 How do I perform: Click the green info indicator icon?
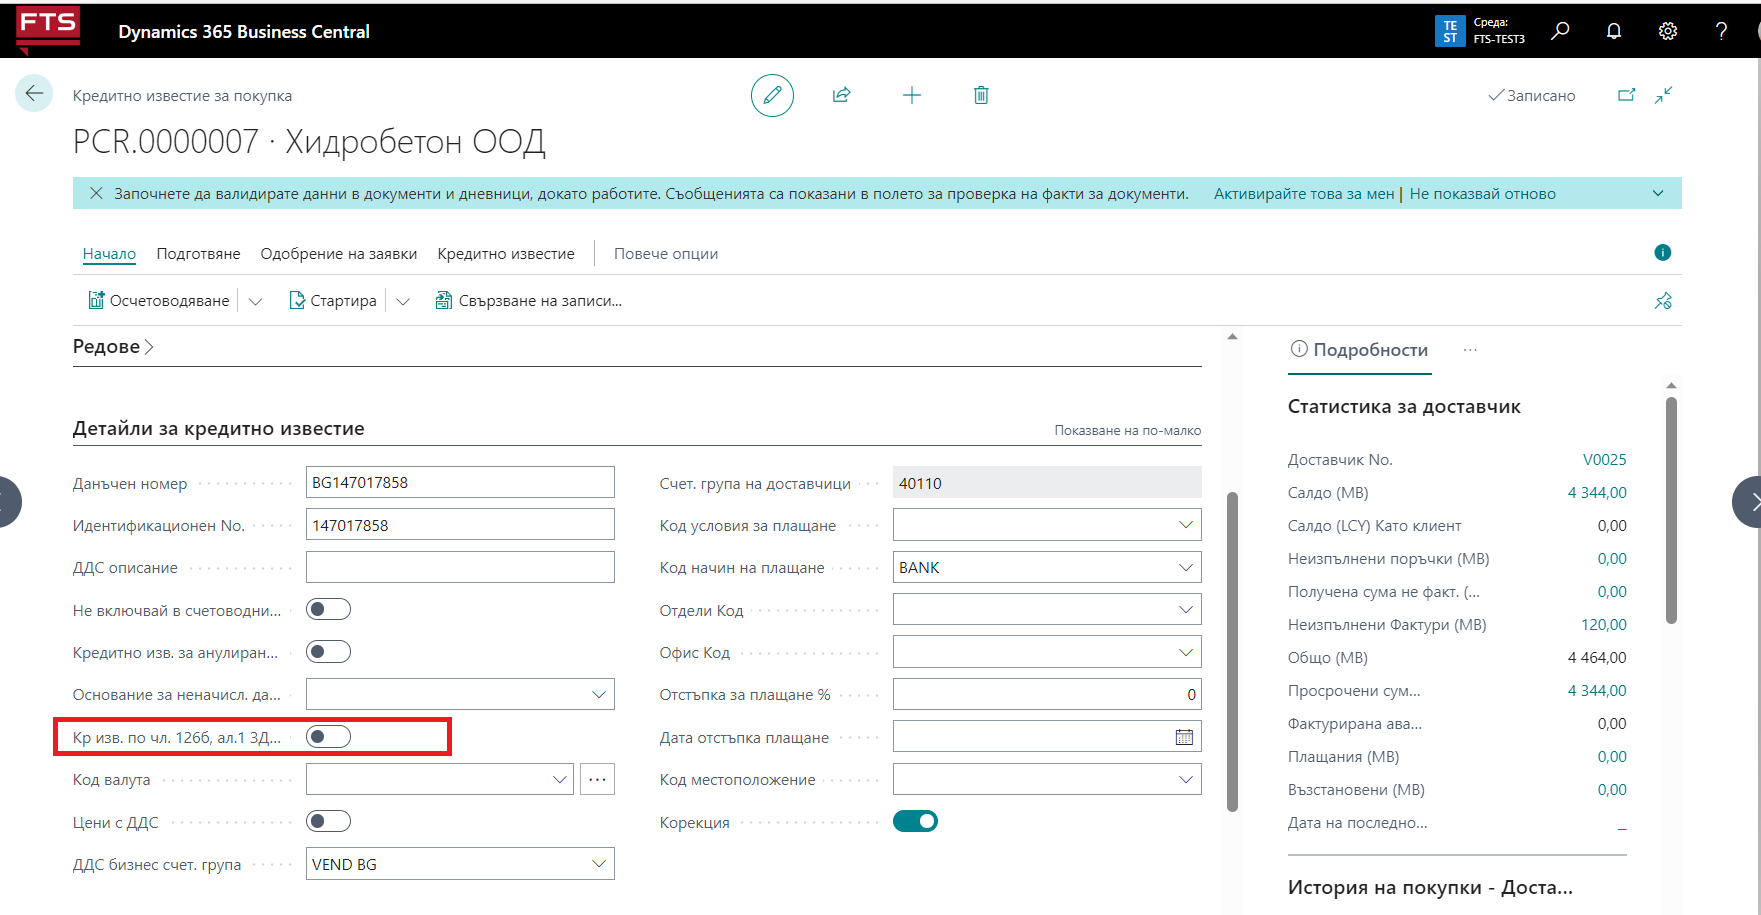tap(1663, 253)
